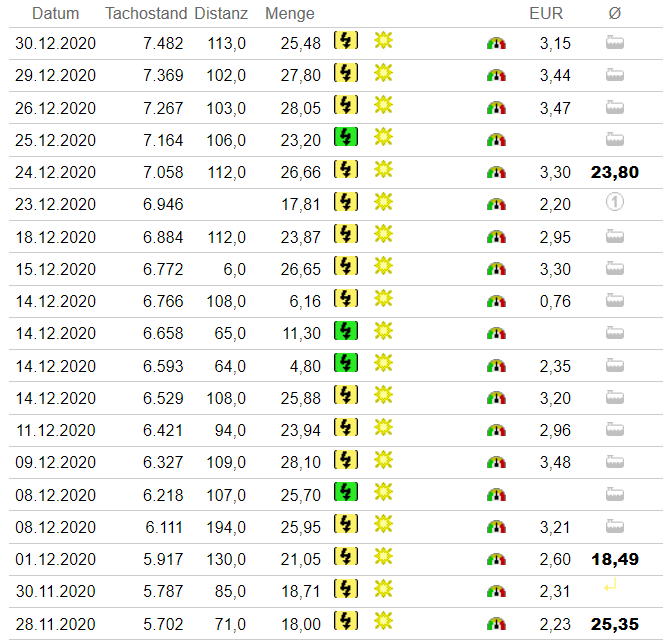Open the entry dated 24.12.2020
This screenshot has height=640, width=663.
(56, 172)
